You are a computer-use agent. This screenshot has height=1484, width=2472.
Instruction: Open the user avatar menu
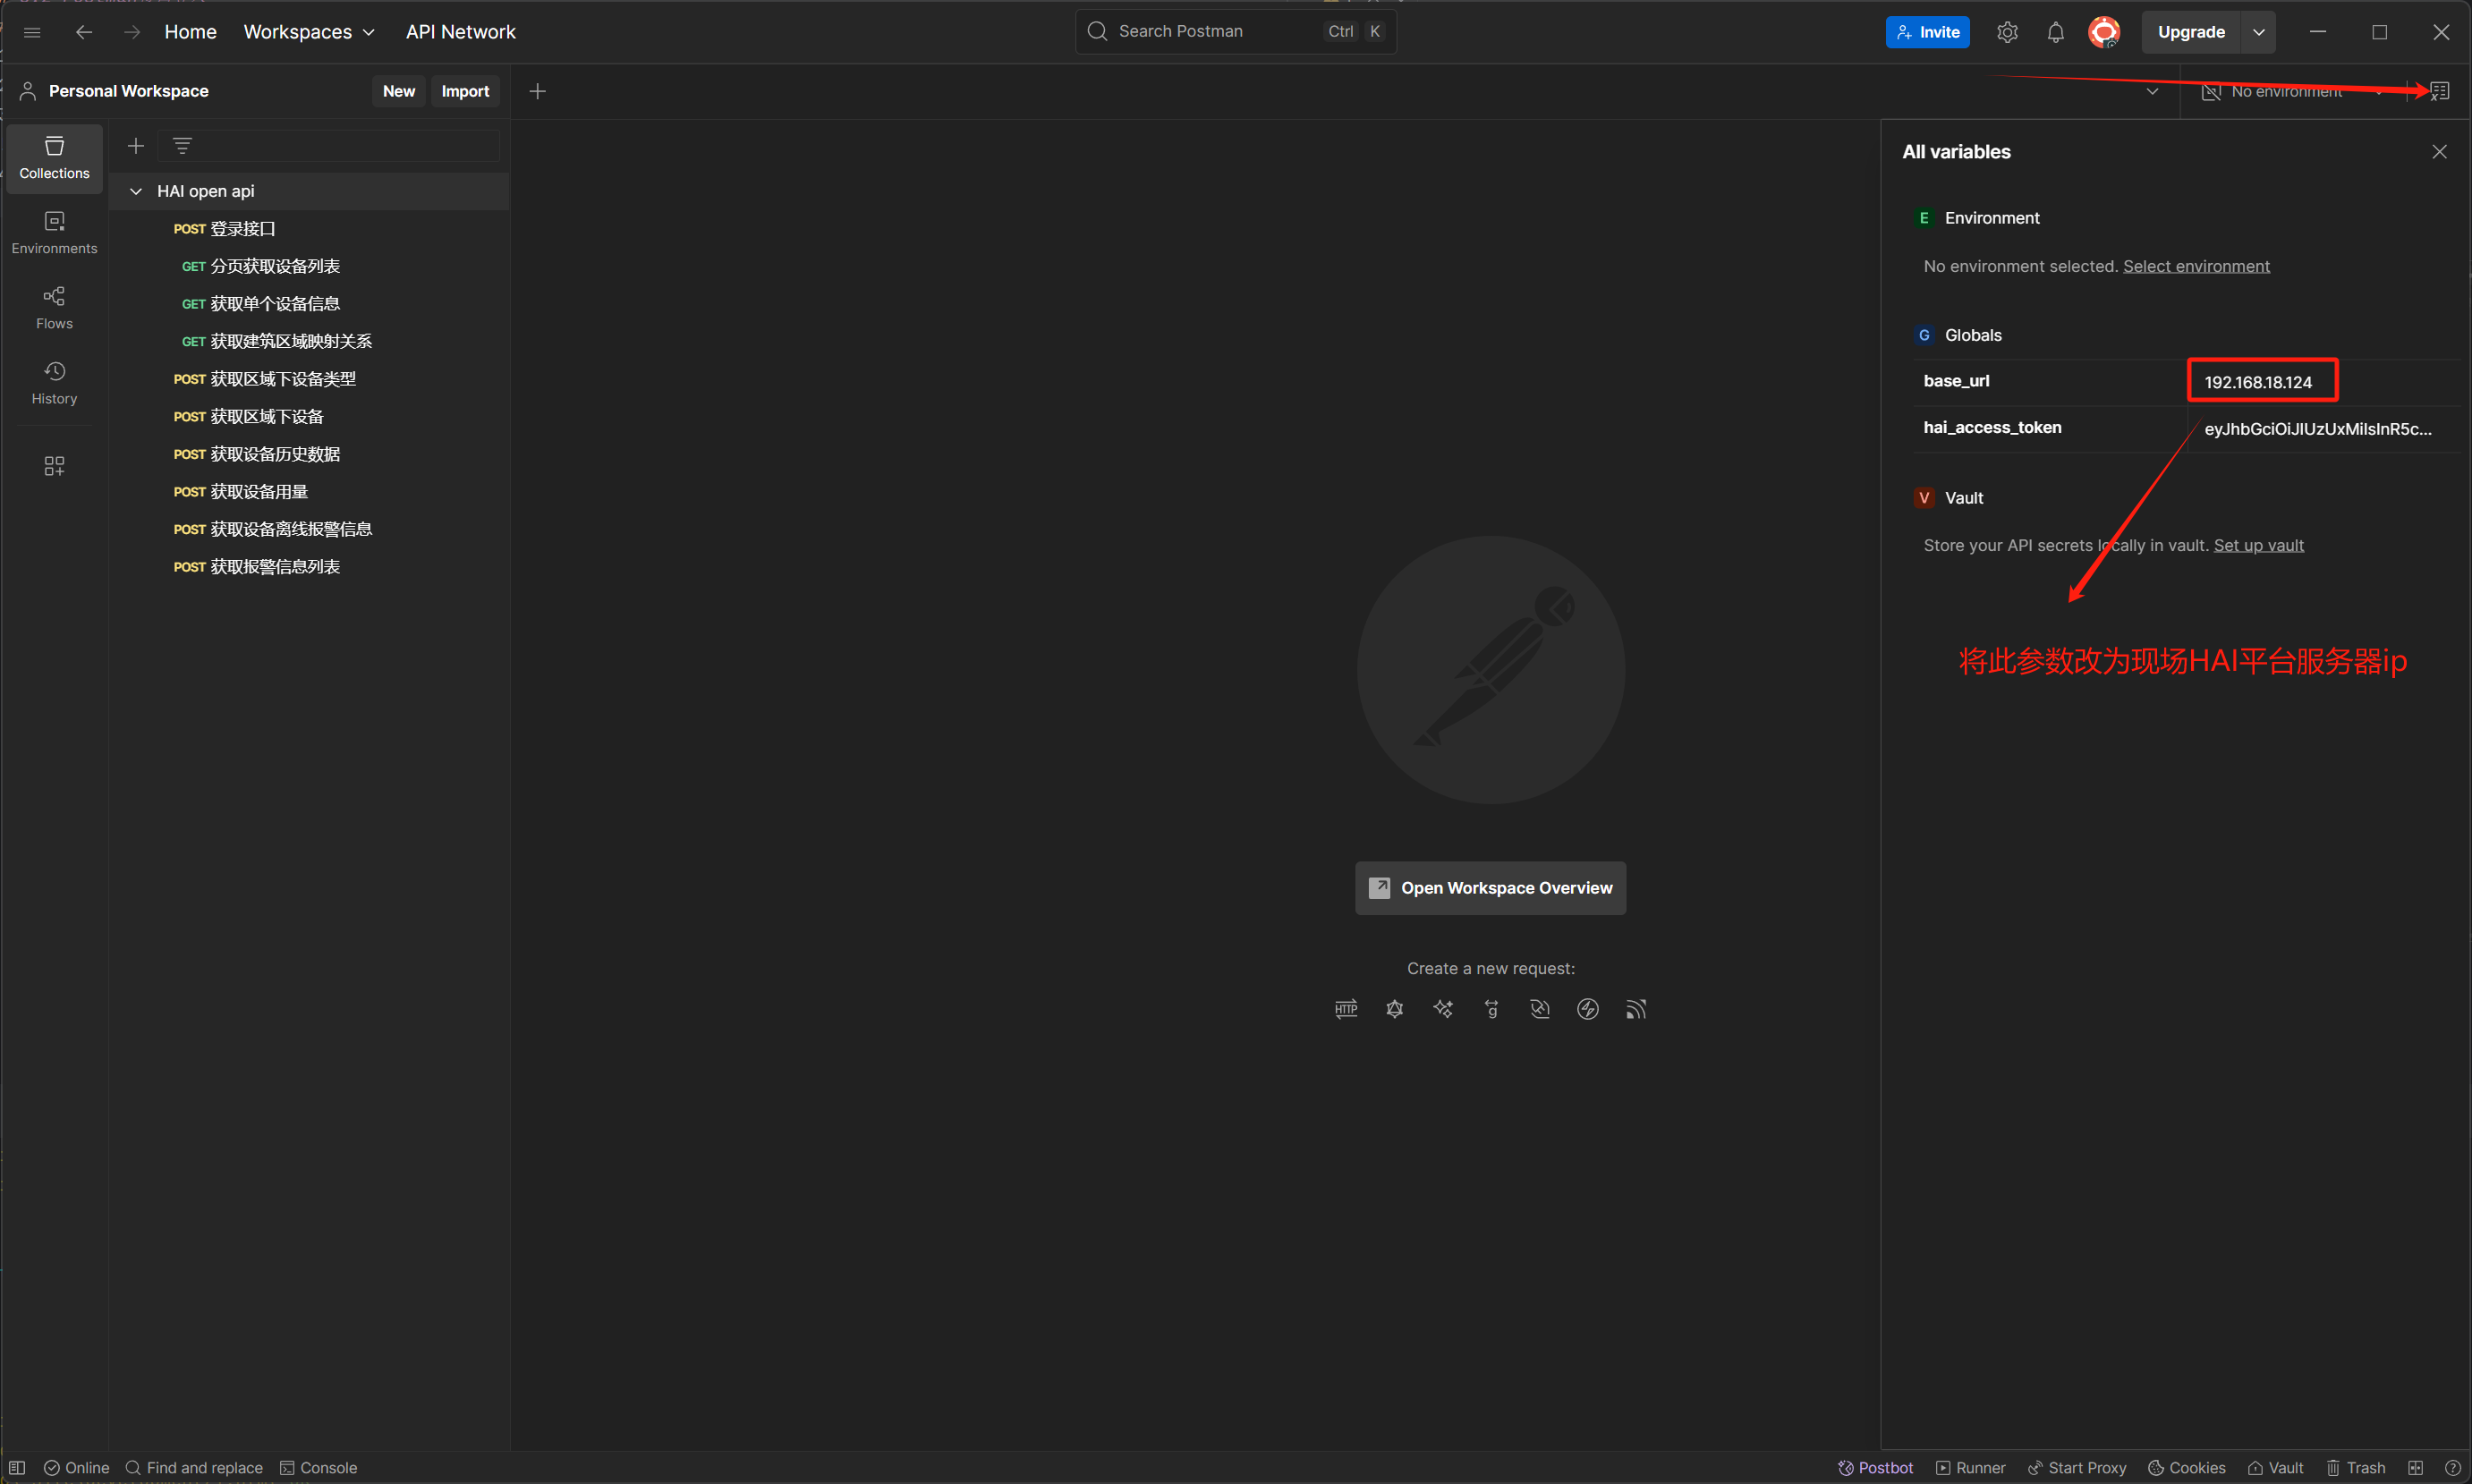[x=2103, y=32]
